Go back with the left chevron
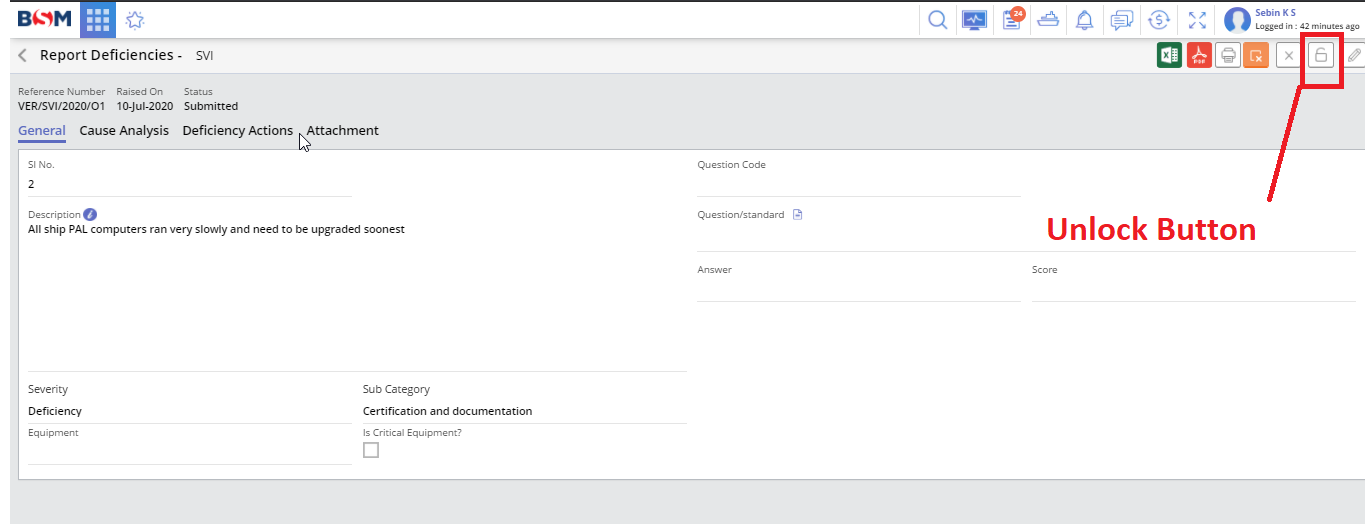 (23, 56)
